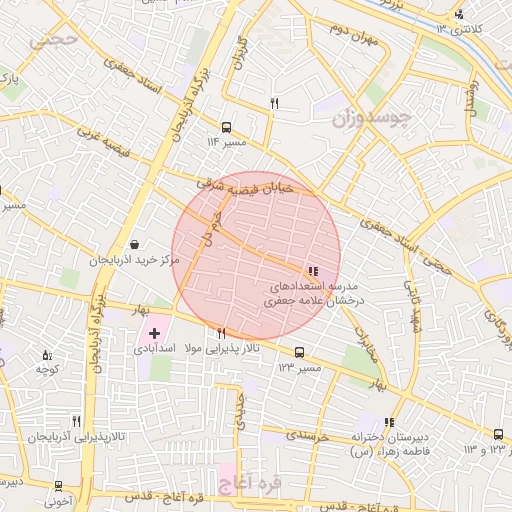Select the خرسندی street label
Screen dimensions: 512x512
(x=307, y=436)
